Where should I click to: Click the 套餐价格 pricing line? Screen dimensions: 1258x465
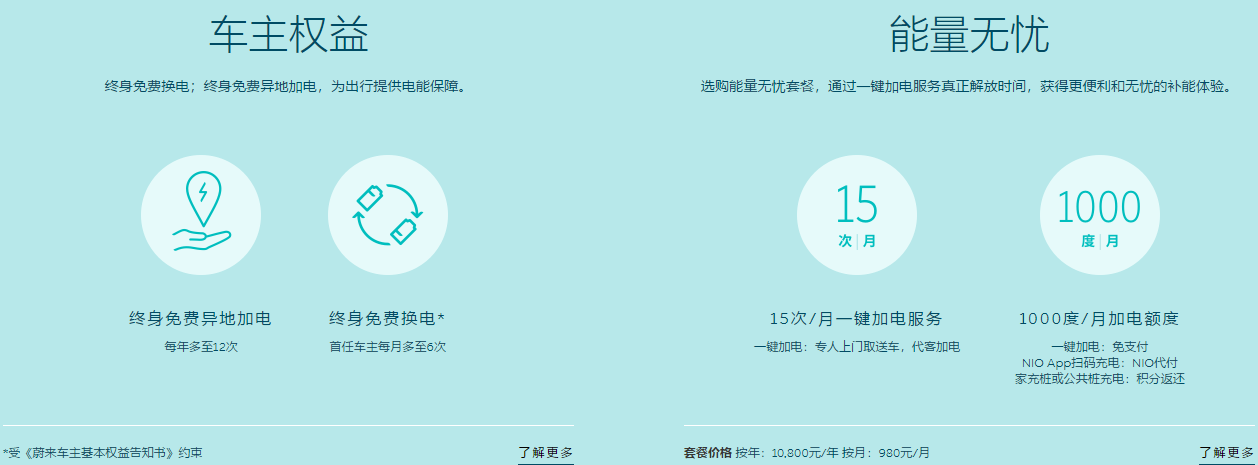[x=807, y=453]
